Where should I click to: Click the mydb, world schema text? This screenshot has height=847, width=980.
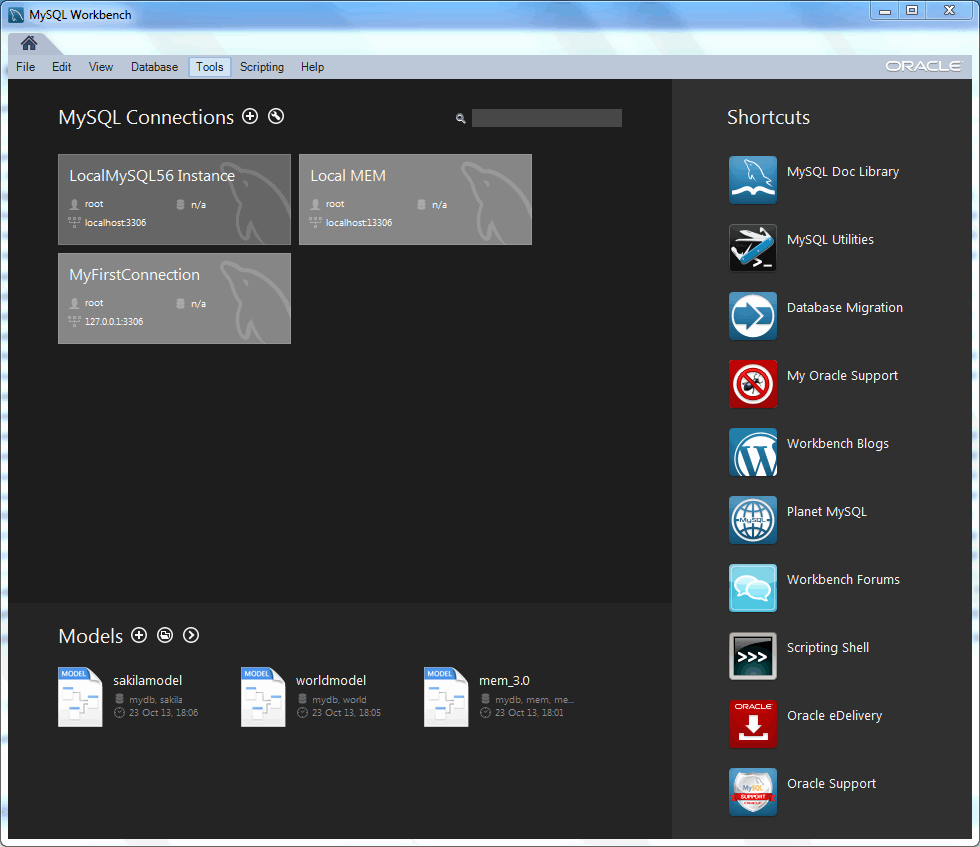[339, 699]
